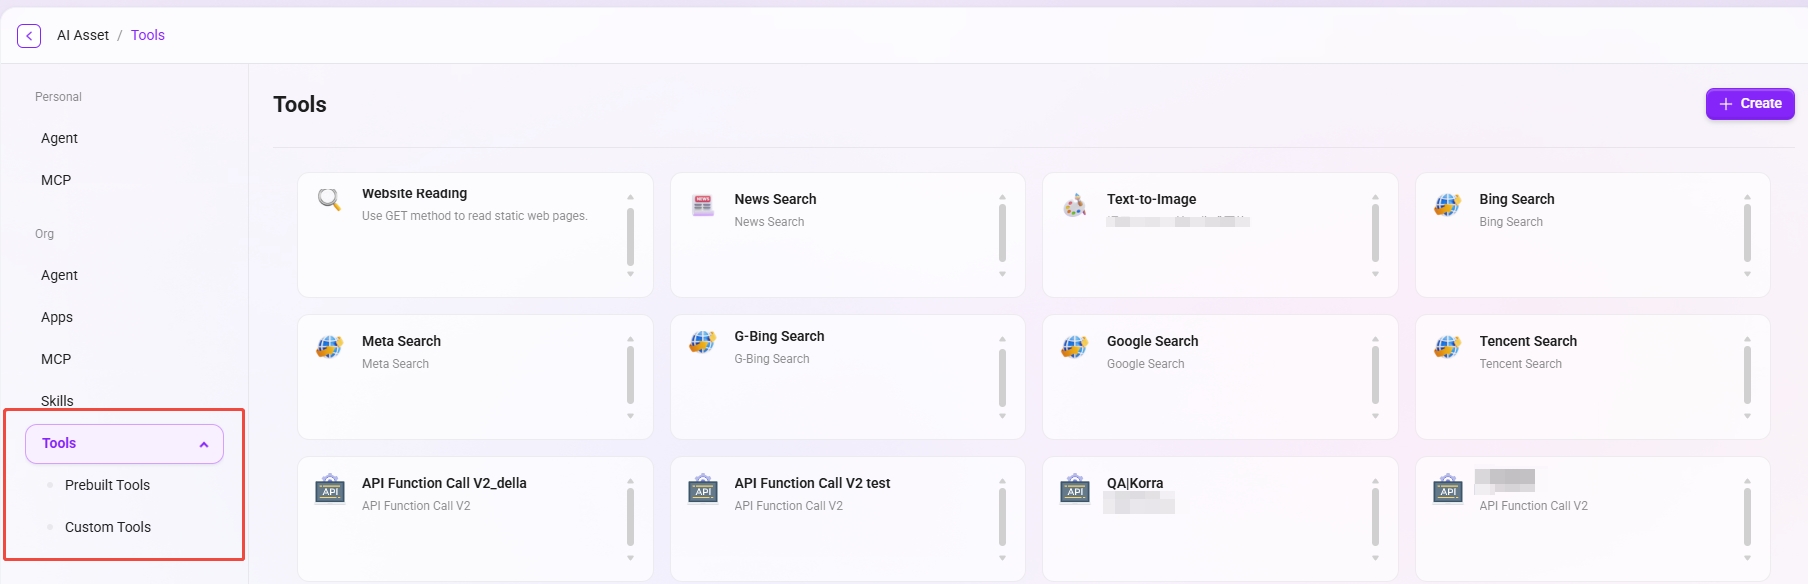Screen dimensions: 1808x584
Task: Open Apps in sidebar
Action: (x=57, y=317)
